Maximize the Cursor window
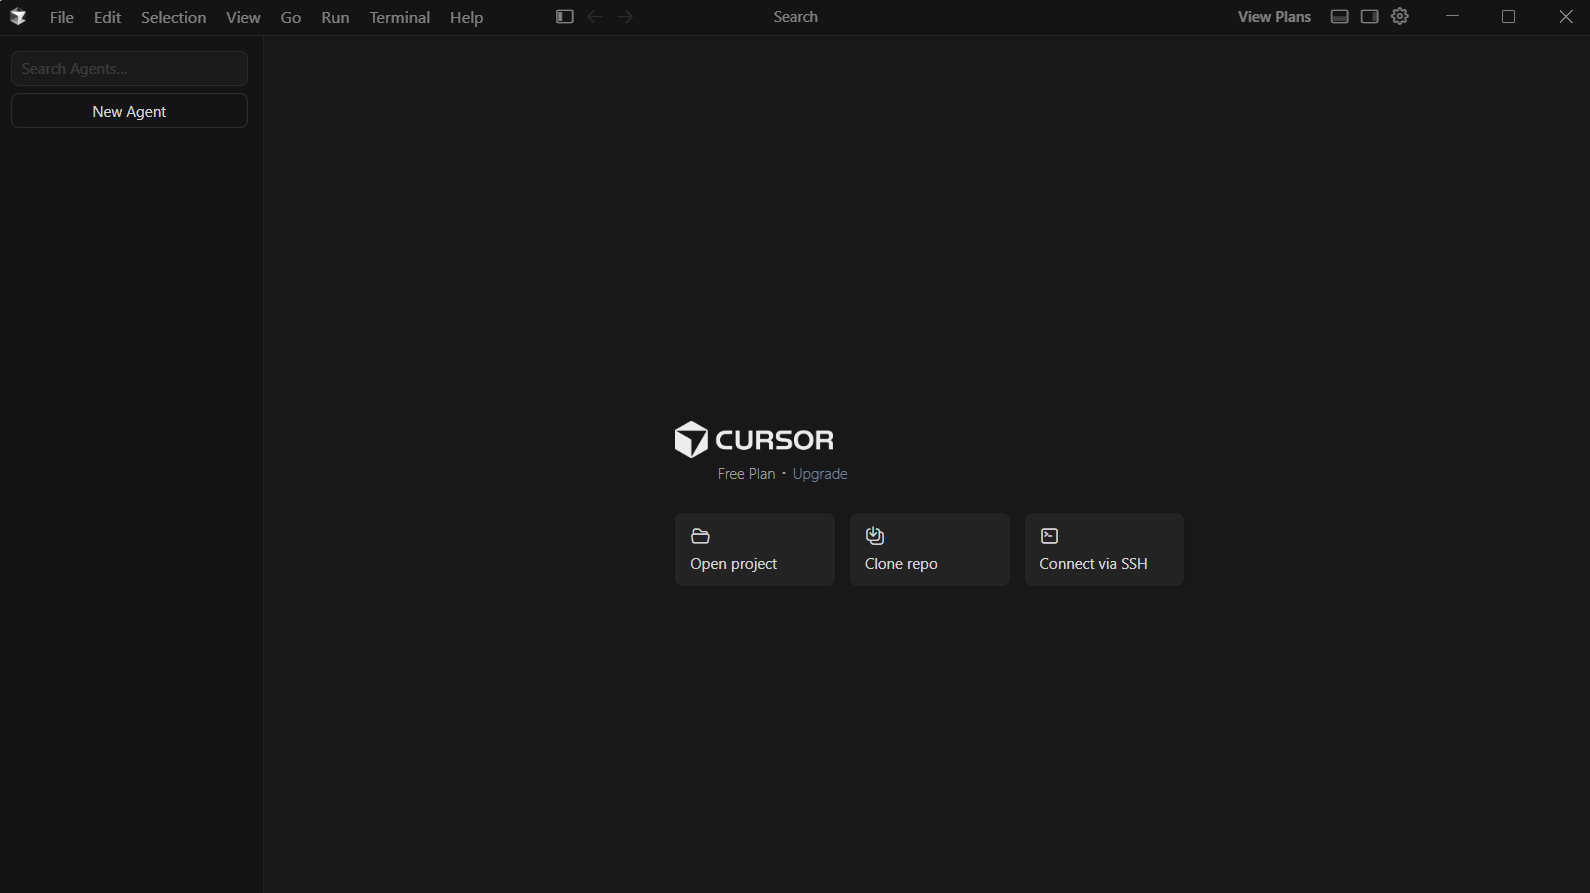This screenshot has width=1590, height=893. tap(1509, 17)
